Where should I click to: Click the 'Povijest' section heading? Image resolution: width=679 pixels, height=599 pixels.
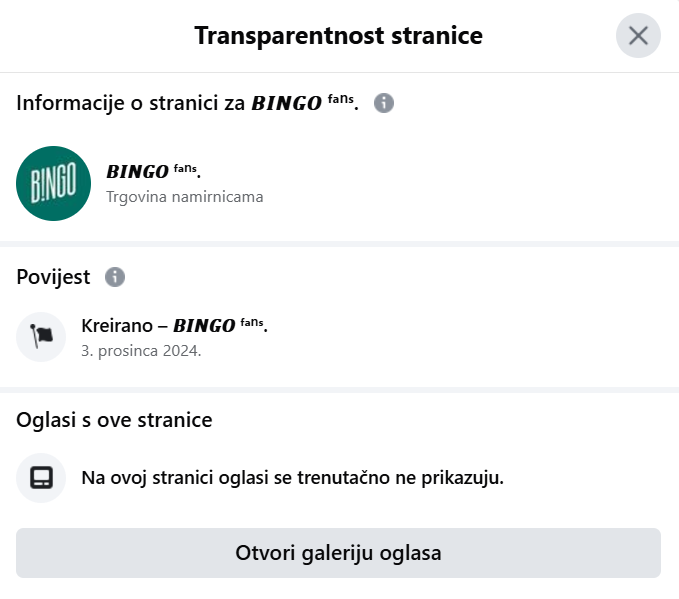[54, 277]
